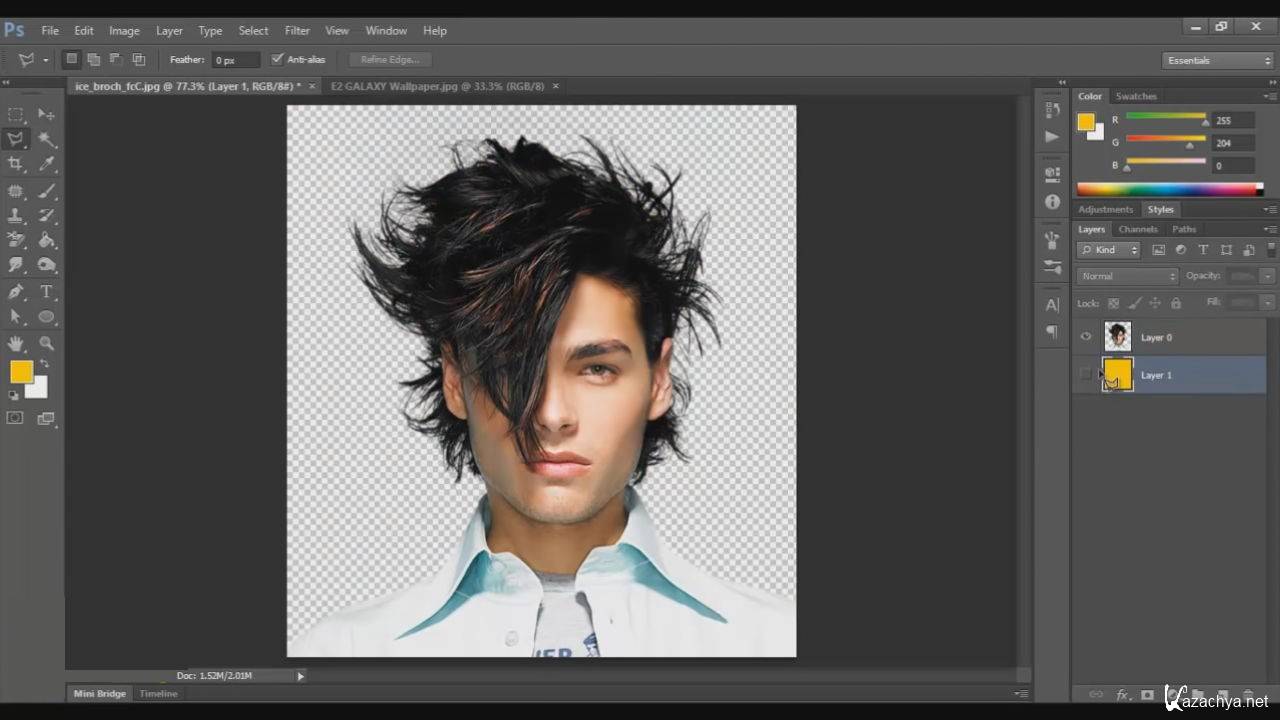The height and width of the screenshot is (720, 1280).
Task: Select the Crop tool
Action: [16, 164]
